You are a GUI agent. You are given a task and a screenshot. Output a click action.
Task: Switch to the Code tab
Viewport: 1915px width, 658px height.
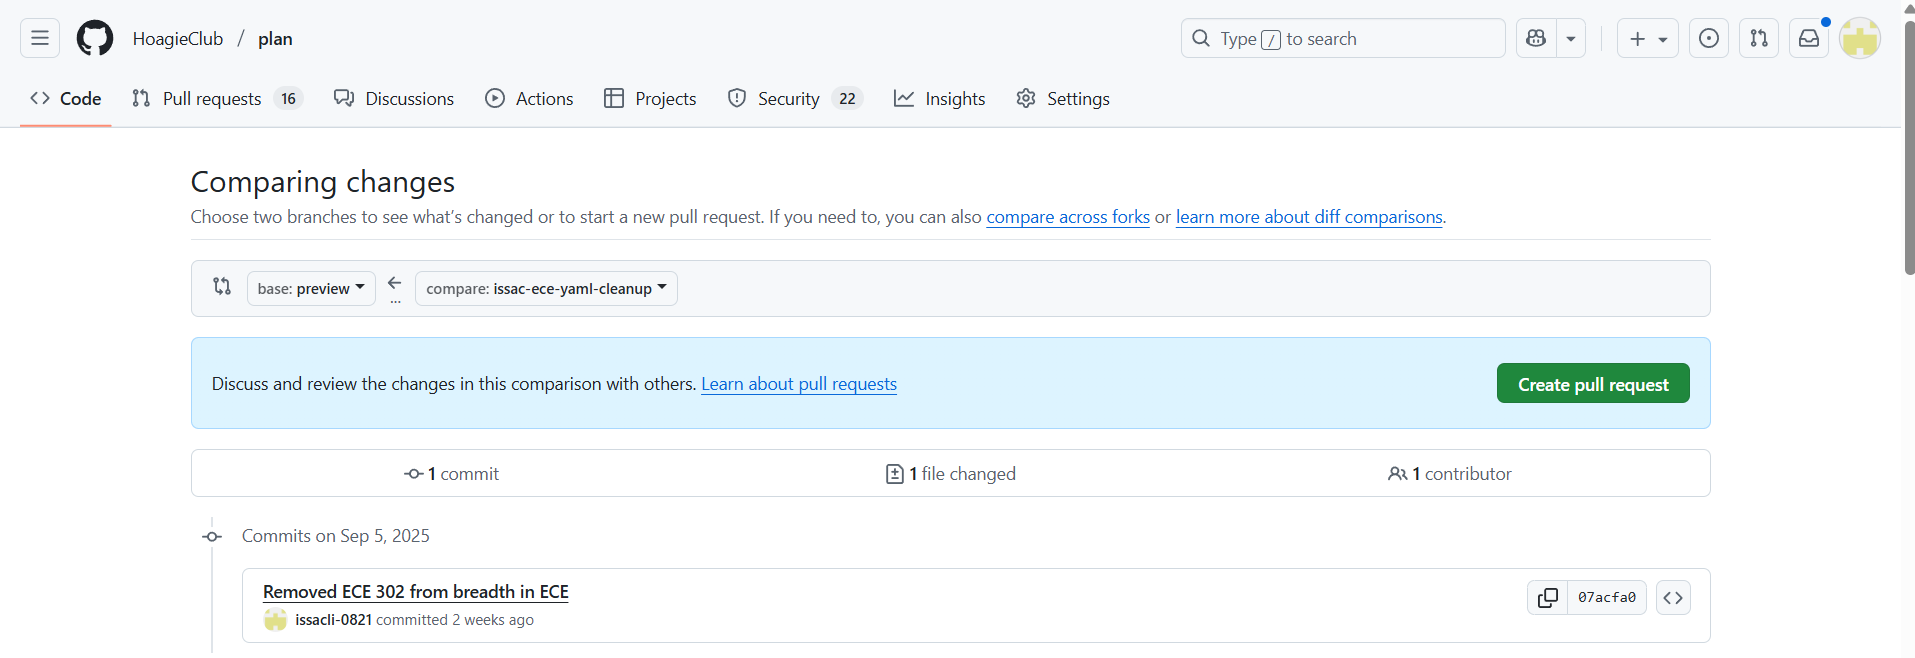tap(66, 98)
